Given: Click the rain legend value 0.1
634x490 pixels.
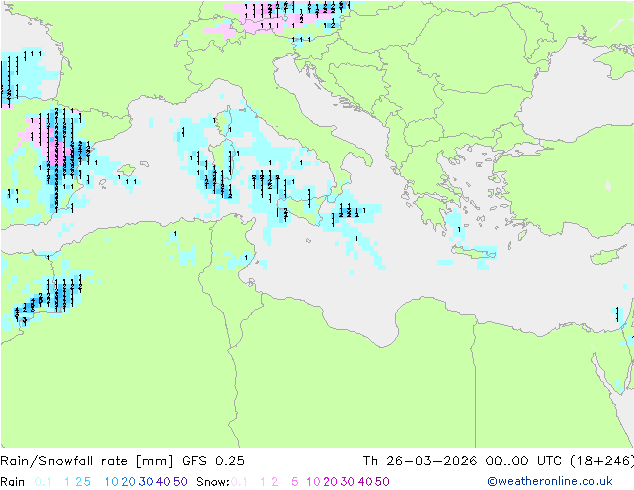Looking at the screenshot, I should pos(43,482).
